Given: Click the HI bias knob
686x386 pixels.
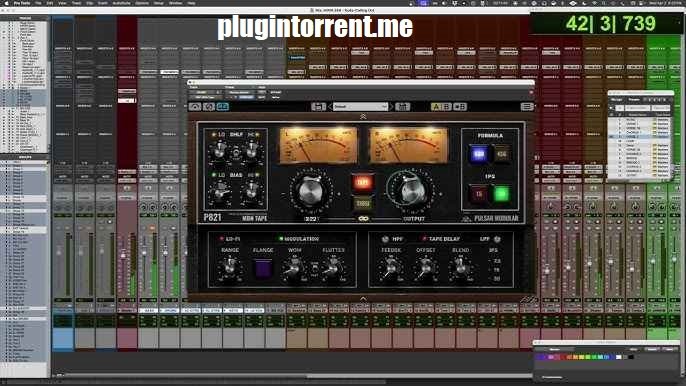Looking at the screenshot, I should pos(252,191).
